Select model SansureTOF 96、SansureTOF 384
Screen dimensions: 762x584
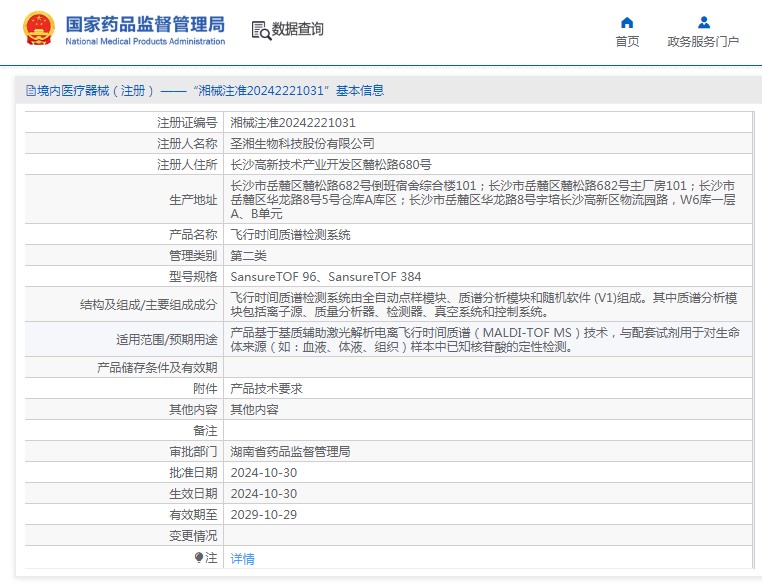coord(326,276)
